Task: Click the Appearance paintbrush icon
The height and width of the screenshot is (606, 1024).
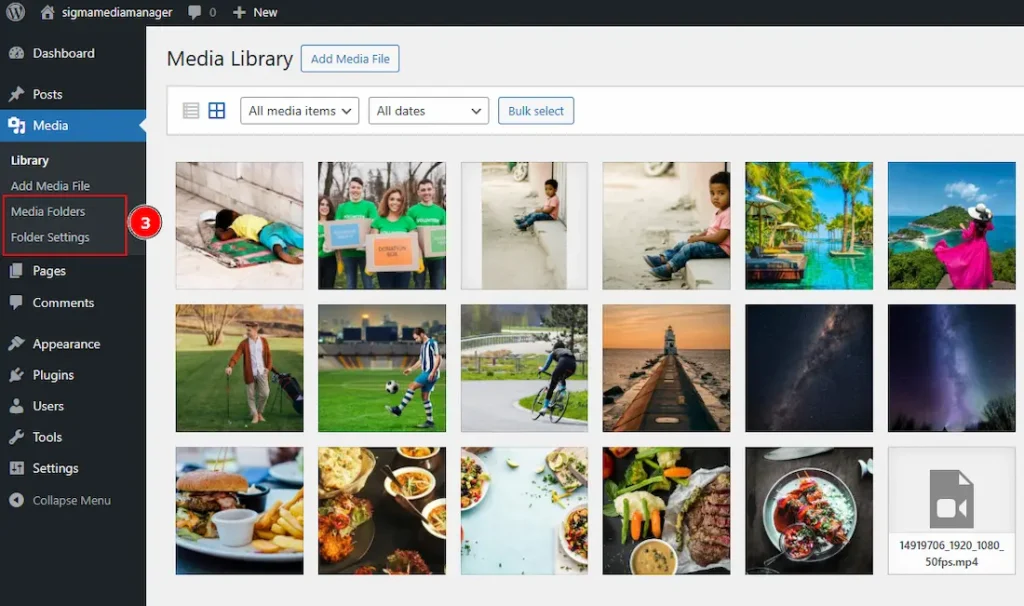Action: pyautogui.click(x=16, y=343)
